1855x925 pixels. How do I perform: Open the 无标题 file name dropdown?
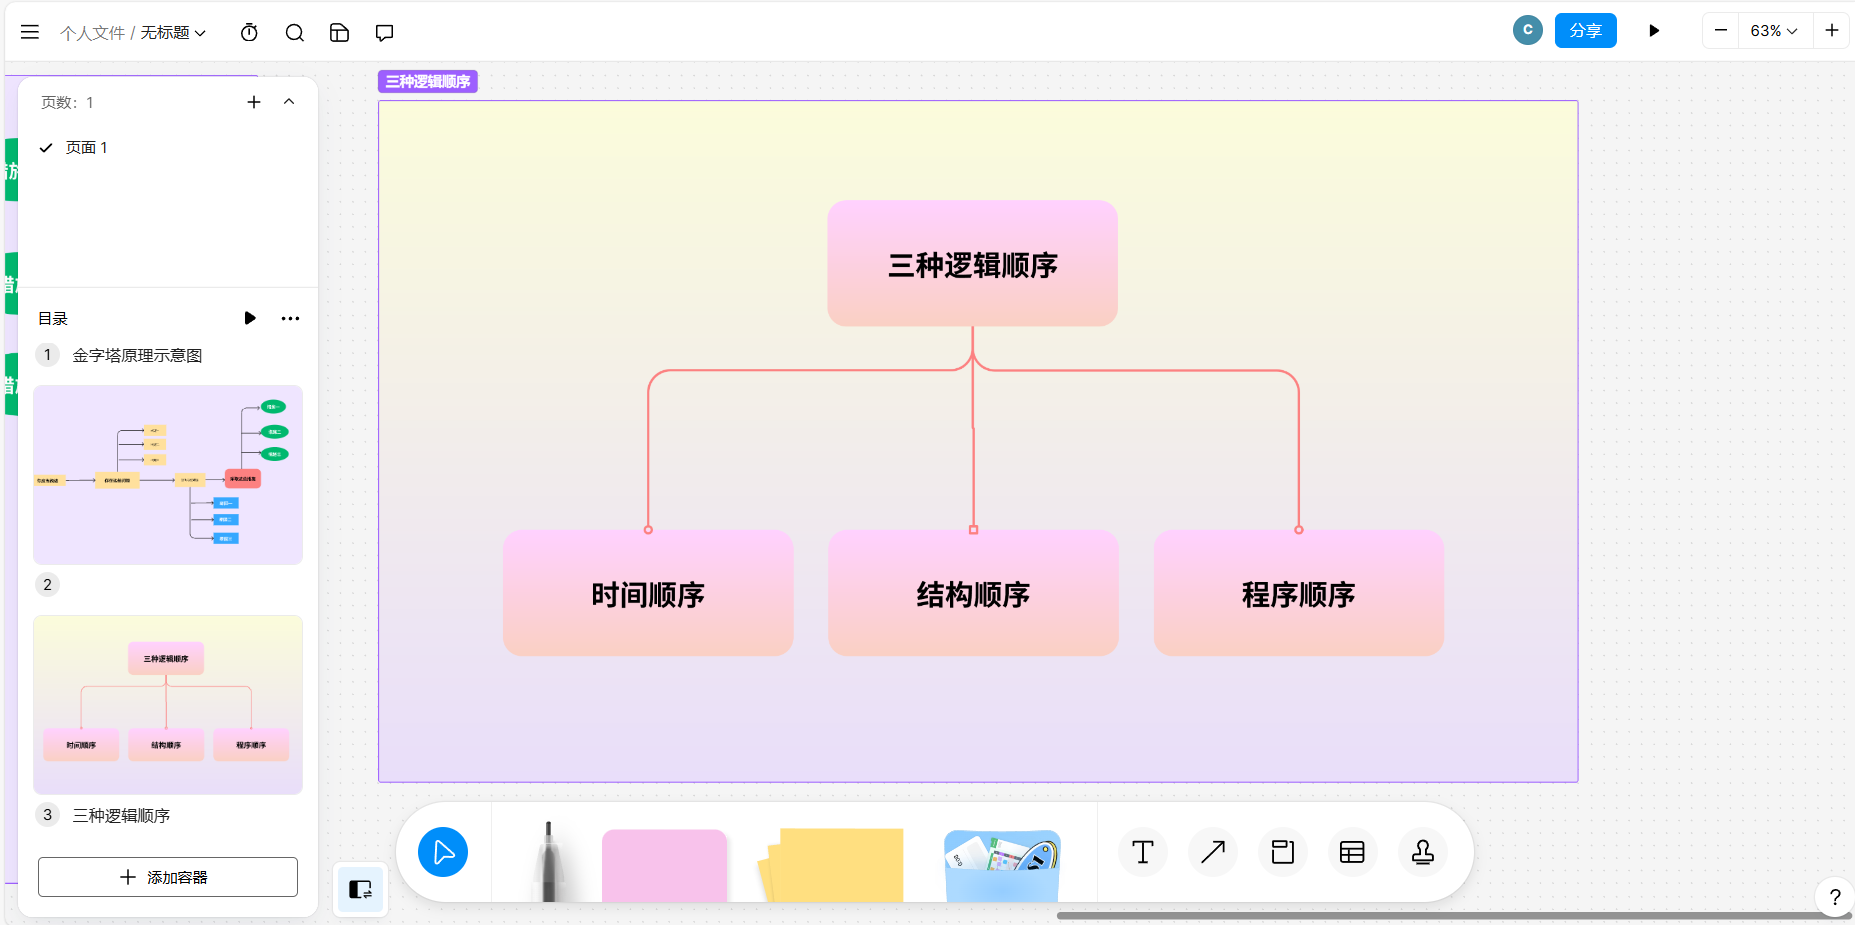[x=173, y=32]
